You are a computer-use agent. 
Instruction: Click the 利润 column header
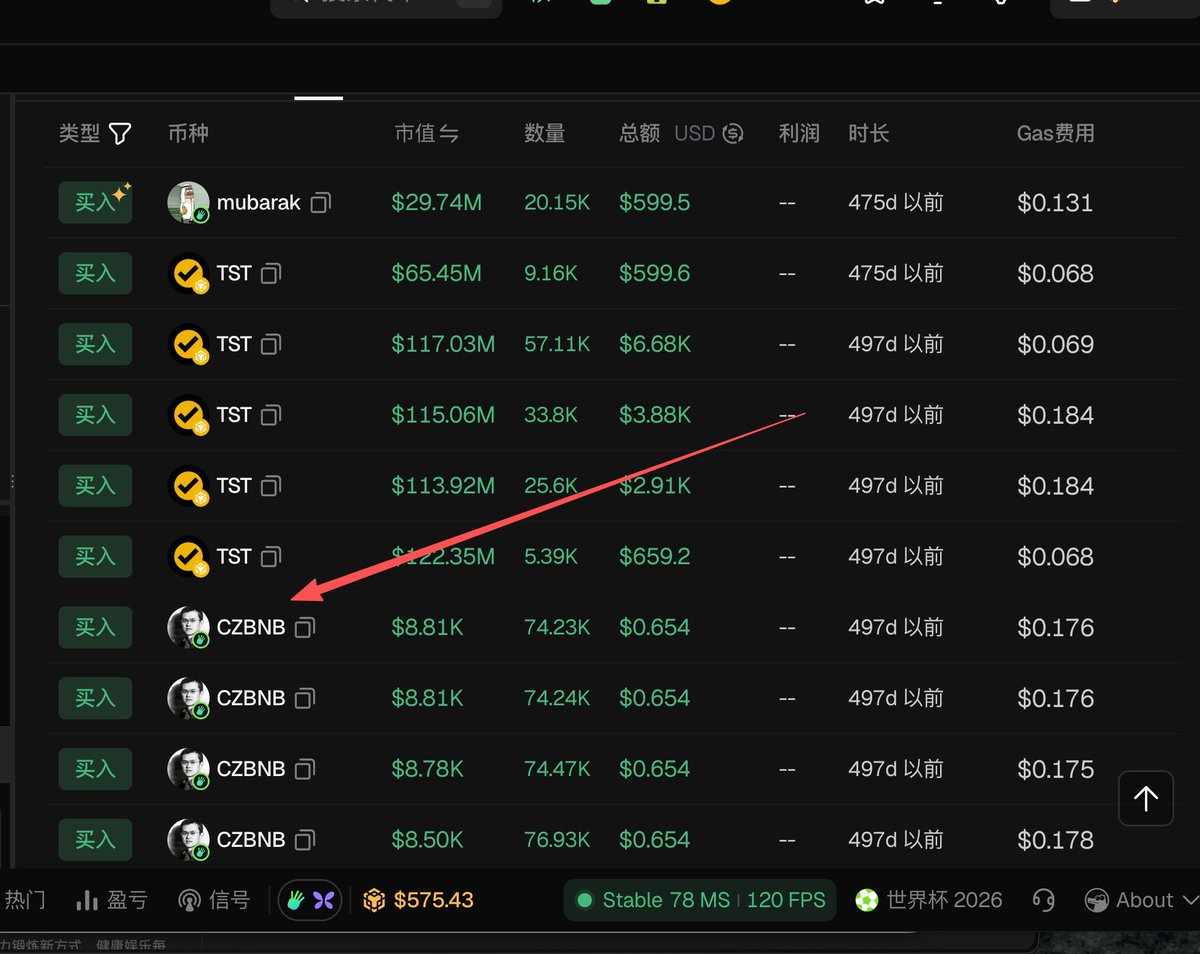click(799, 133)
